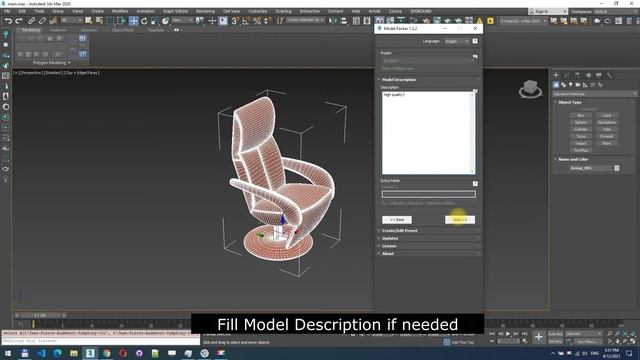640x360 pixels.
Task: Click the Rectangular Selection Region icon
Action: [x=111, y=21]
